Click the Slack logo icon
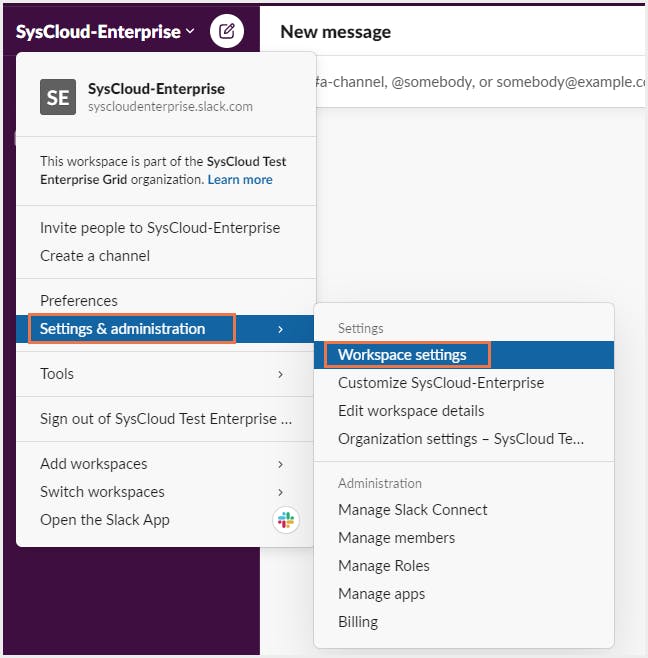This screenshot has height=658, width=648. (286, 520)
